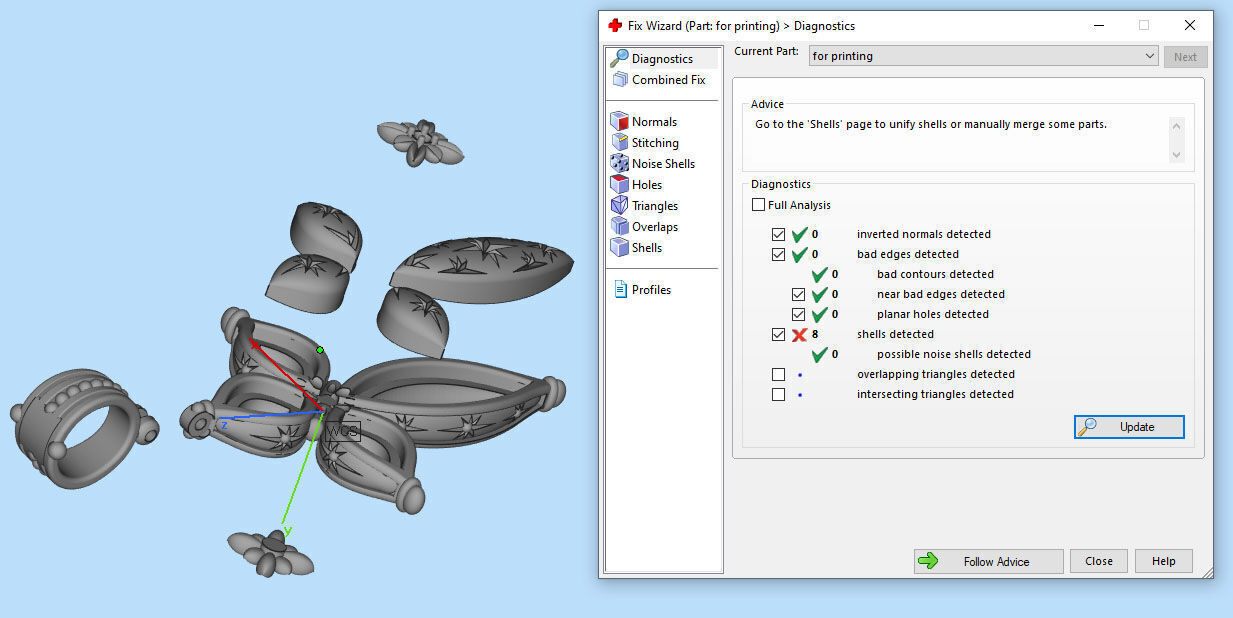Switch to the Holes page
This screenshot has width=1233, height=618.
[x=647, y=185]
